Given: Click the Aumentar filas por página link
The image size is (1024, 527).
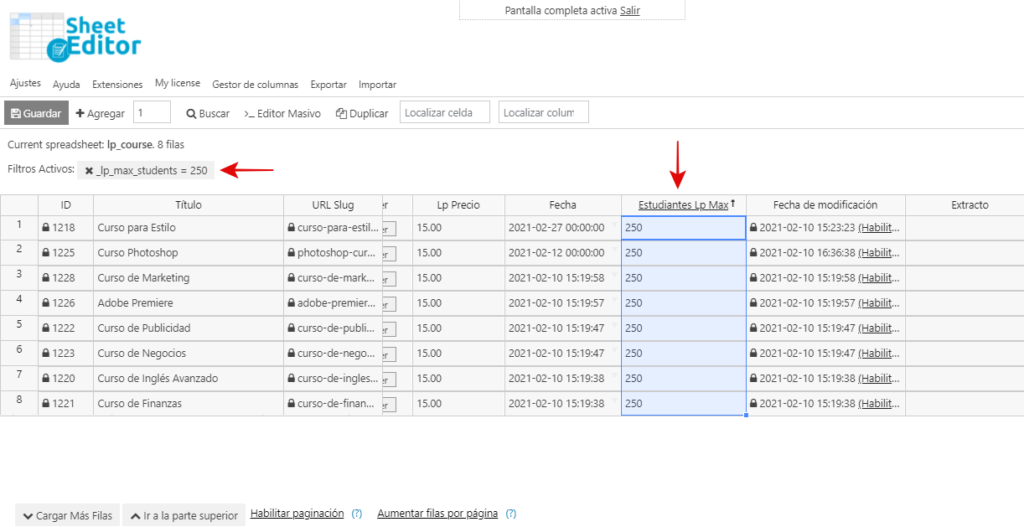Looking at the screenshot, I should (437, 514).
